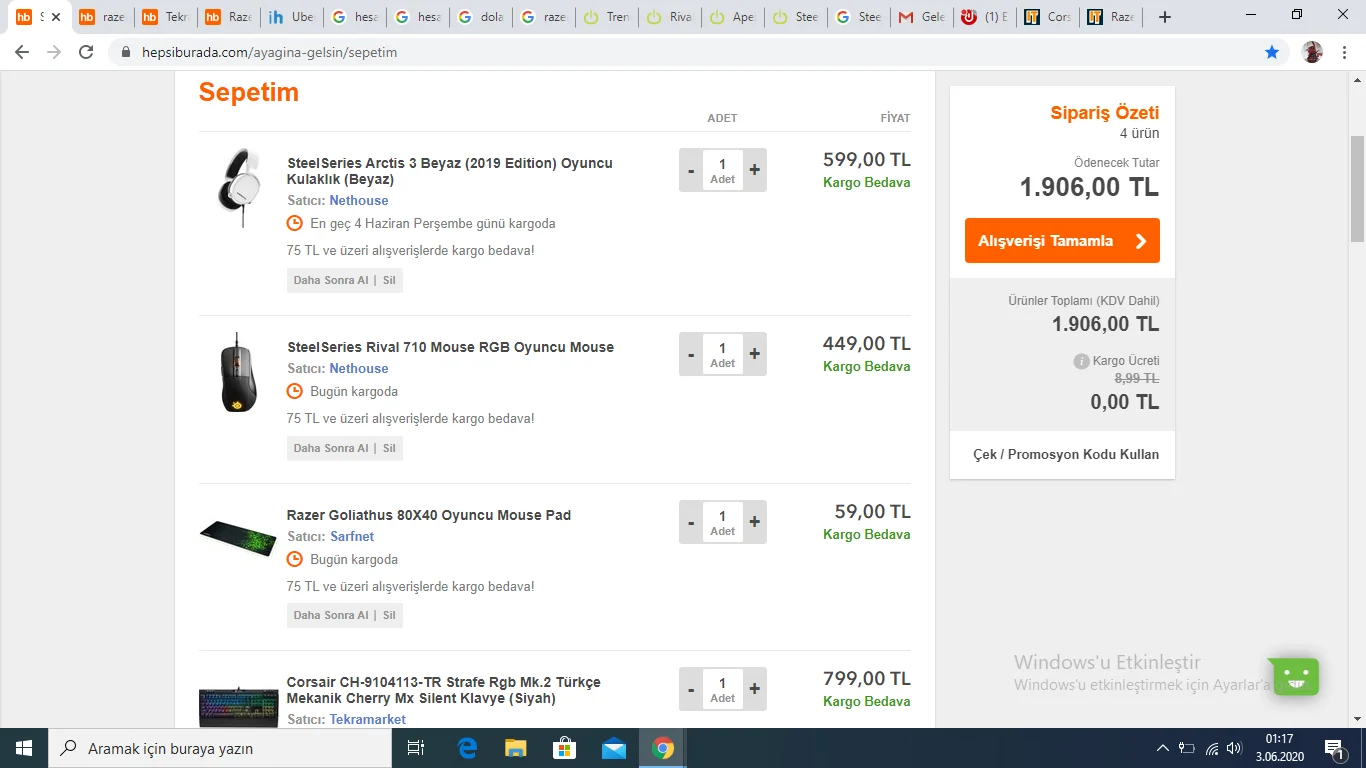Click the info icon beside Kargo Ücreti
The height and width of the screenshot is (768, 1366).
click(1081, 361)
